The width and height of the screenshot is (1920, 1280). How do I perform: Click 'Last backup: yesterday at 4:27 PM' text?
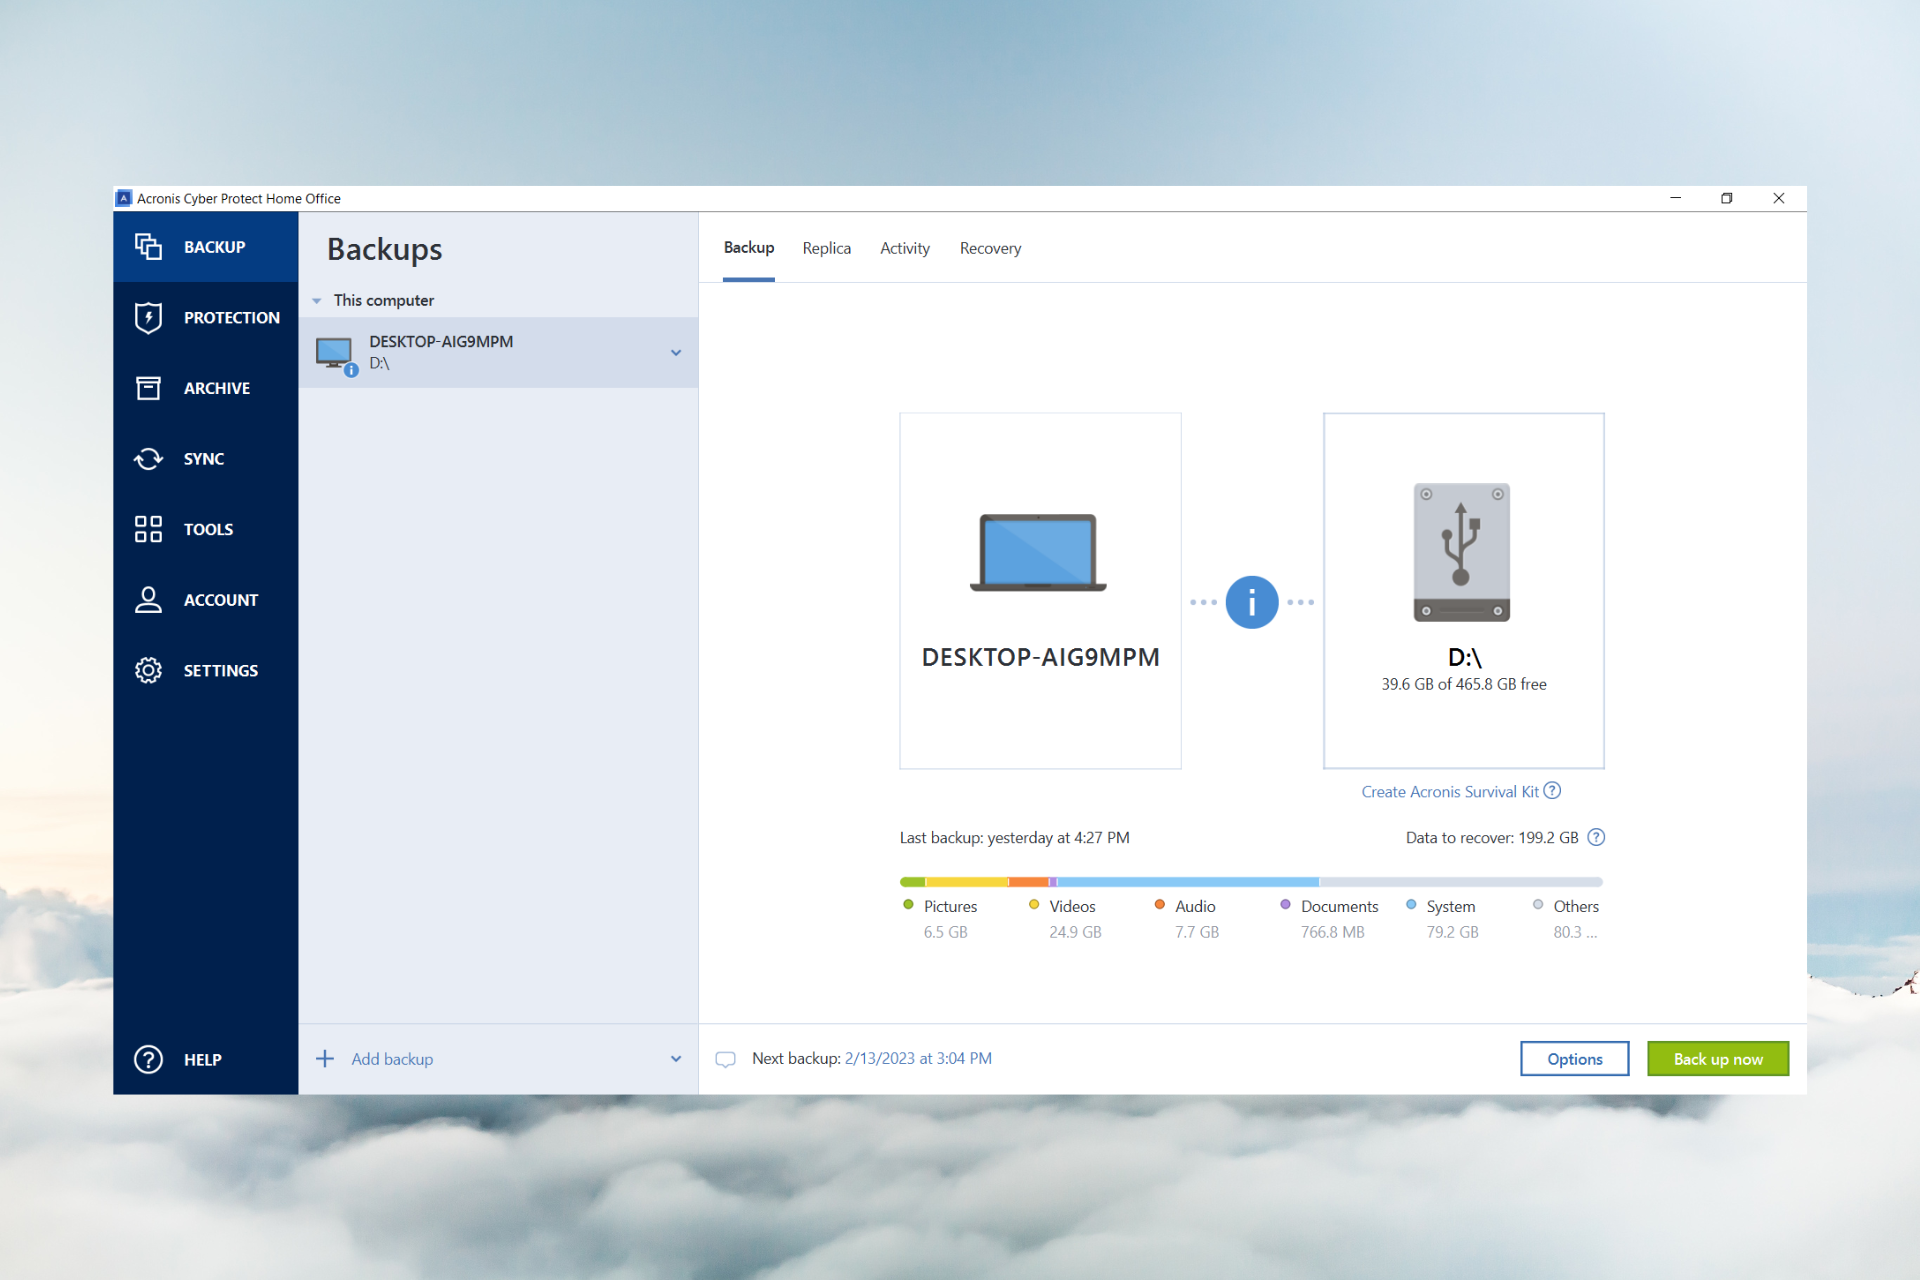click(x=1014, y=838)
